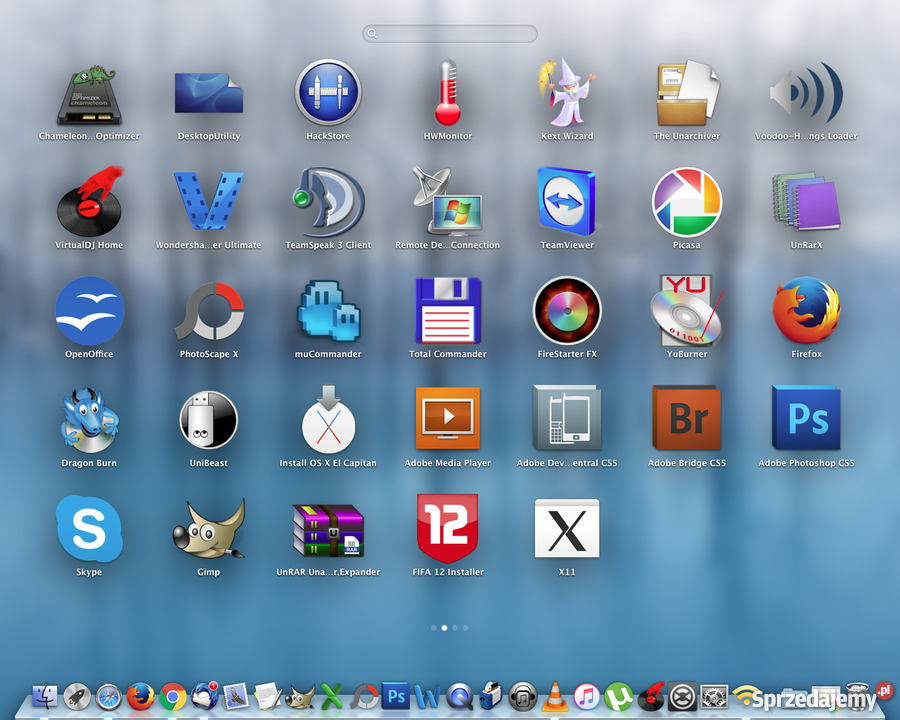
Task: Switch to the third Launchpad page dot
Action: (x=455, y=628)
